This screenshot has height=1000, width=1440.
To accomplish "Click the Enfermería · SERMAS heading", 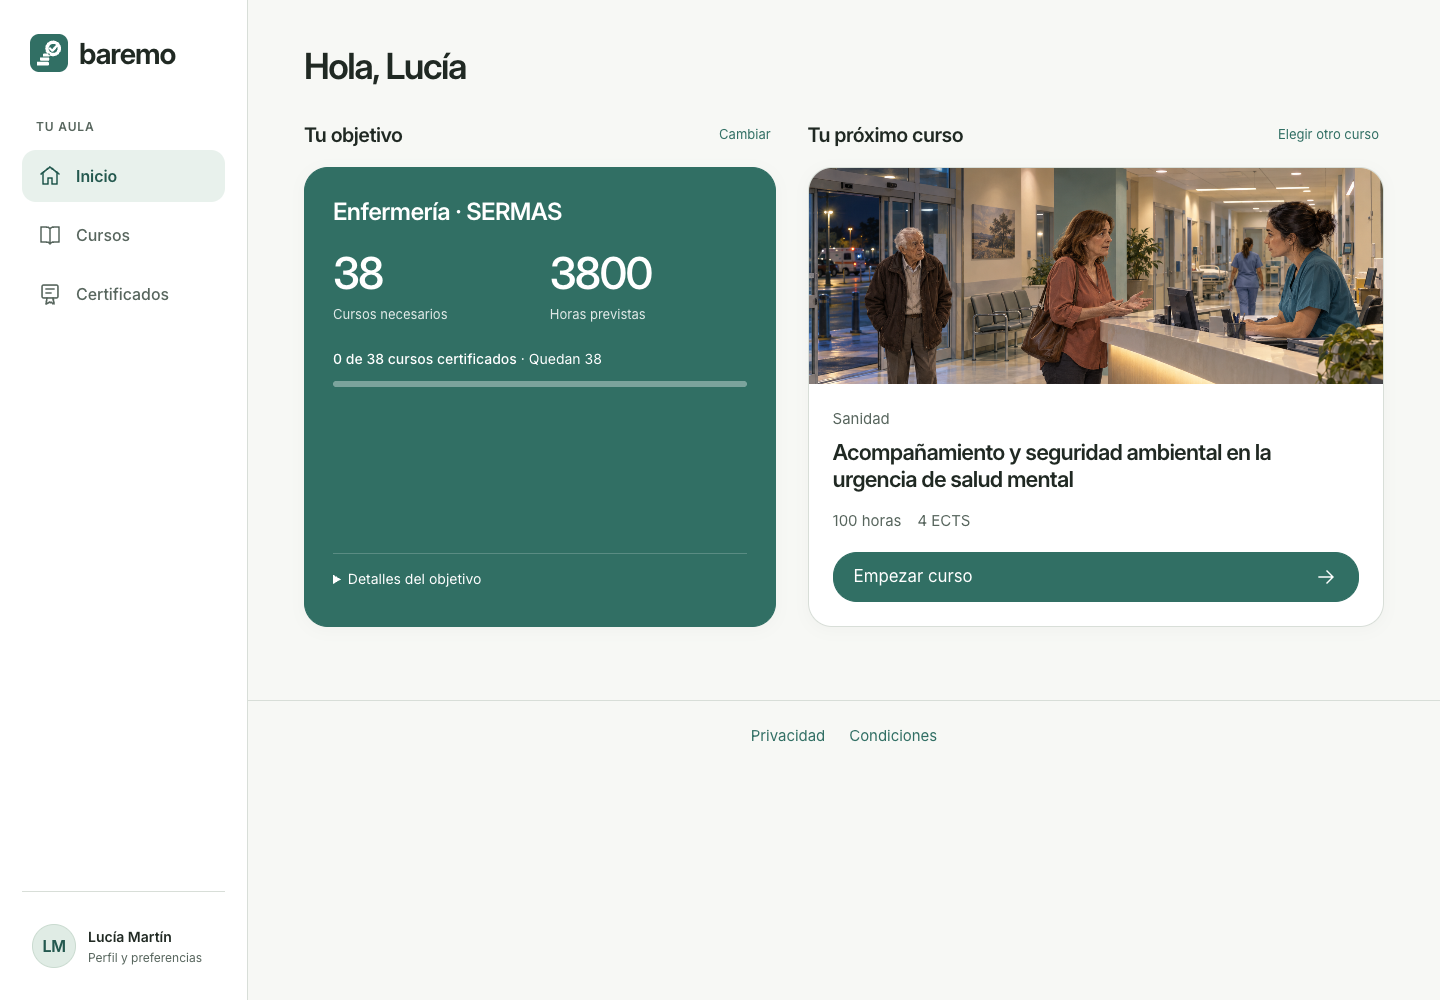I will 447,212.
